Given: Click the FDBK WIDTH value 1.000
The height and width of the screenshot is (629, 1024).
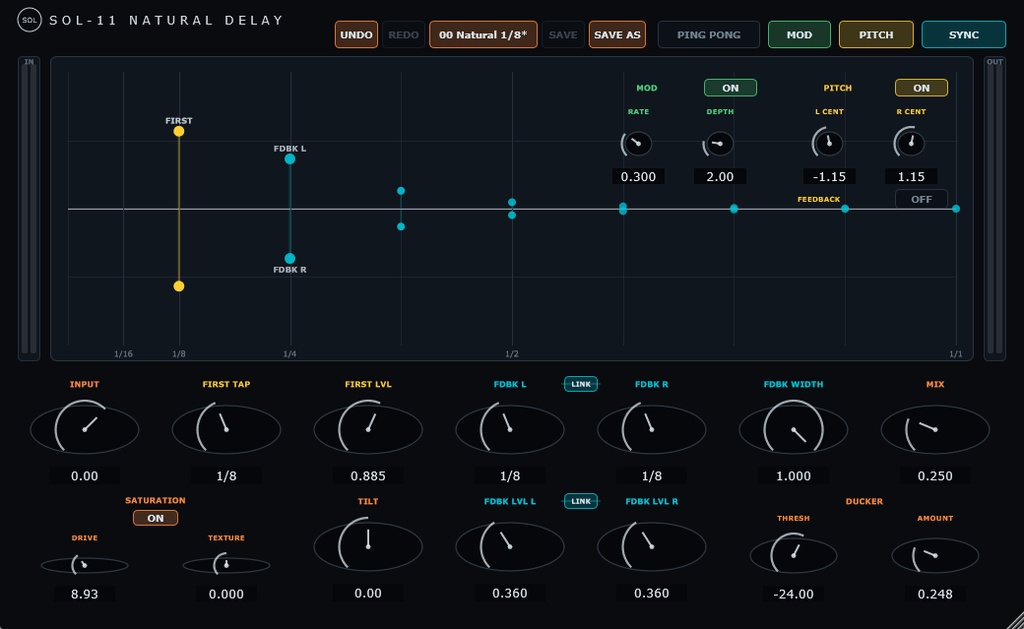Looking at the screenshot, I should (793, 476).
